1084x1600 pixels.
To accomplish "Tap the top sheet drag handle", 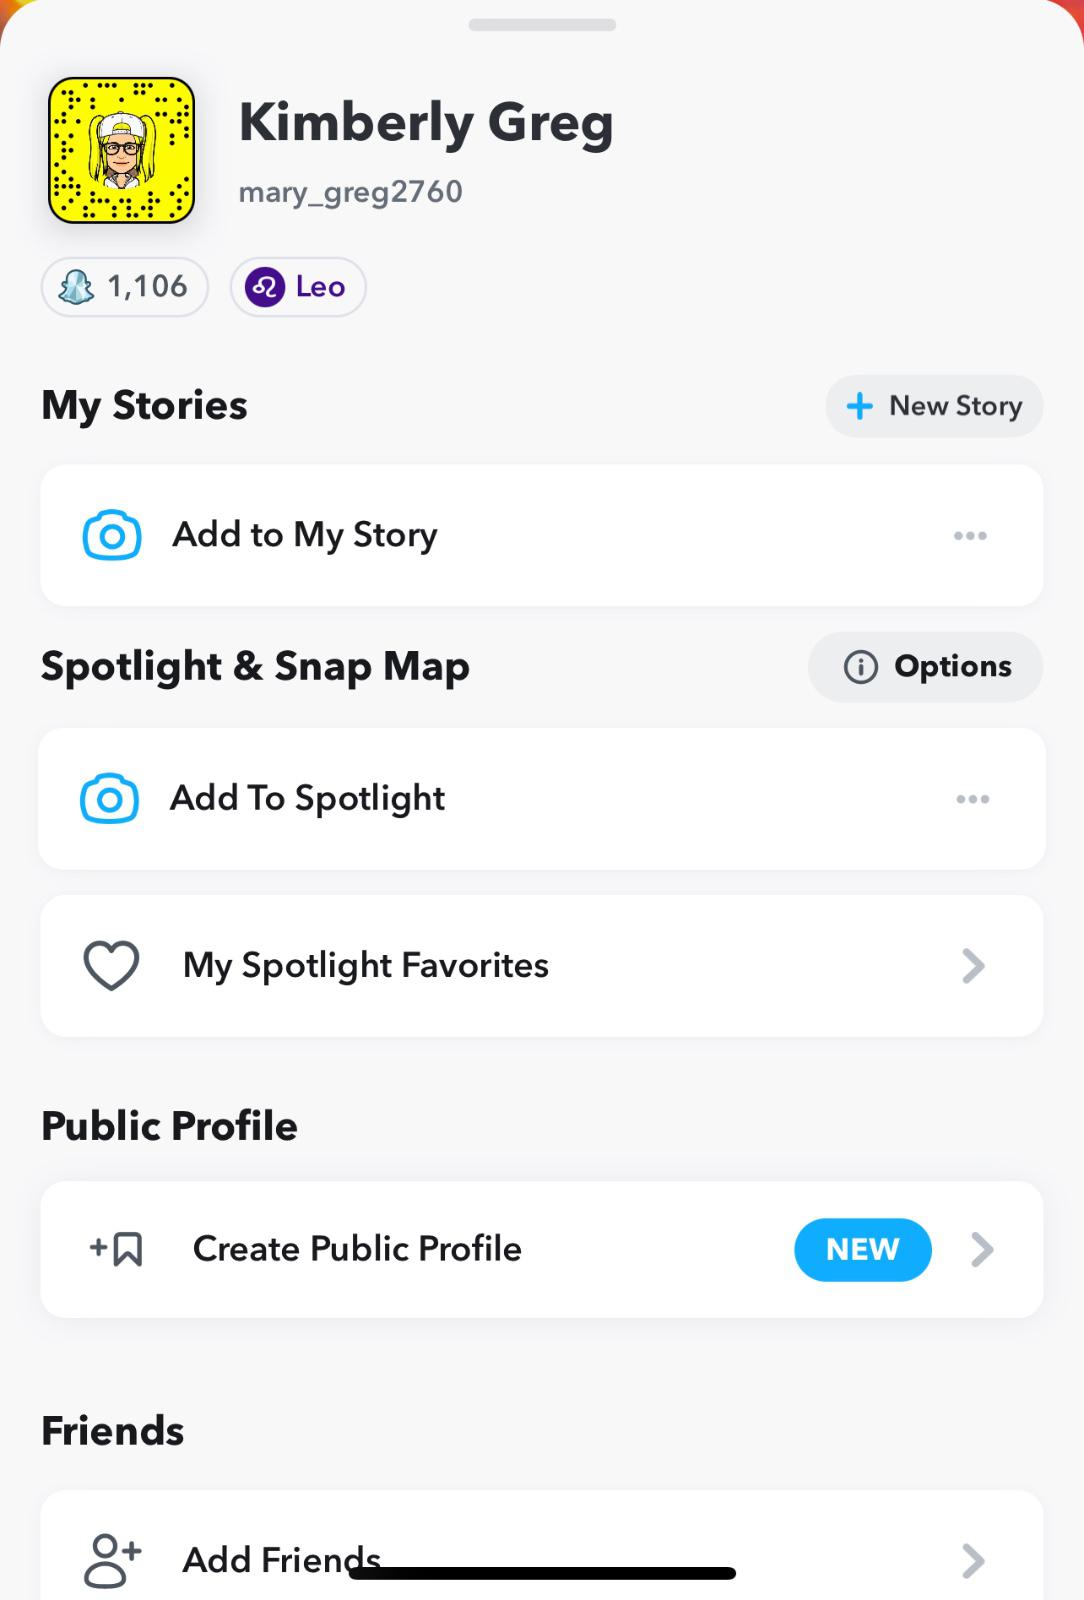I will [542, 25].
